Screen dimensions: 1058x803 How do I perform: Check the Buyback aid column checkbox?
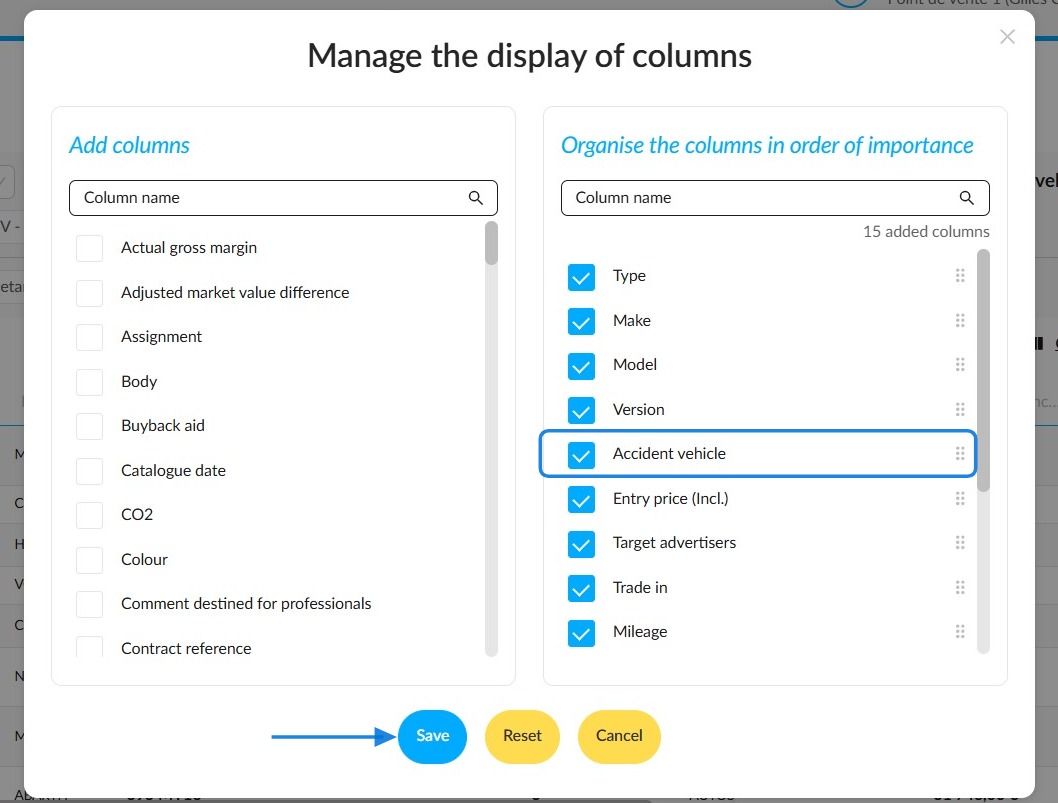[89, 426]
